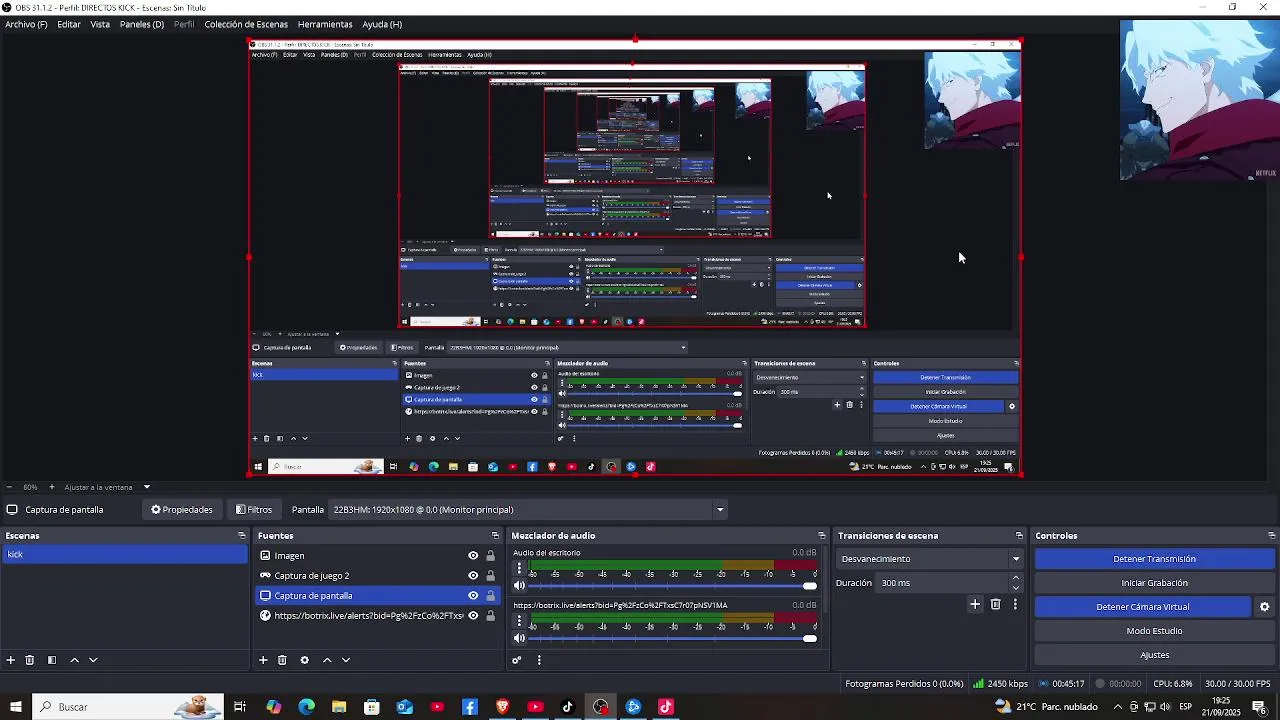1280x720 pixels.
Task: Open Windows Start button
Action: (x=15, y=707)
